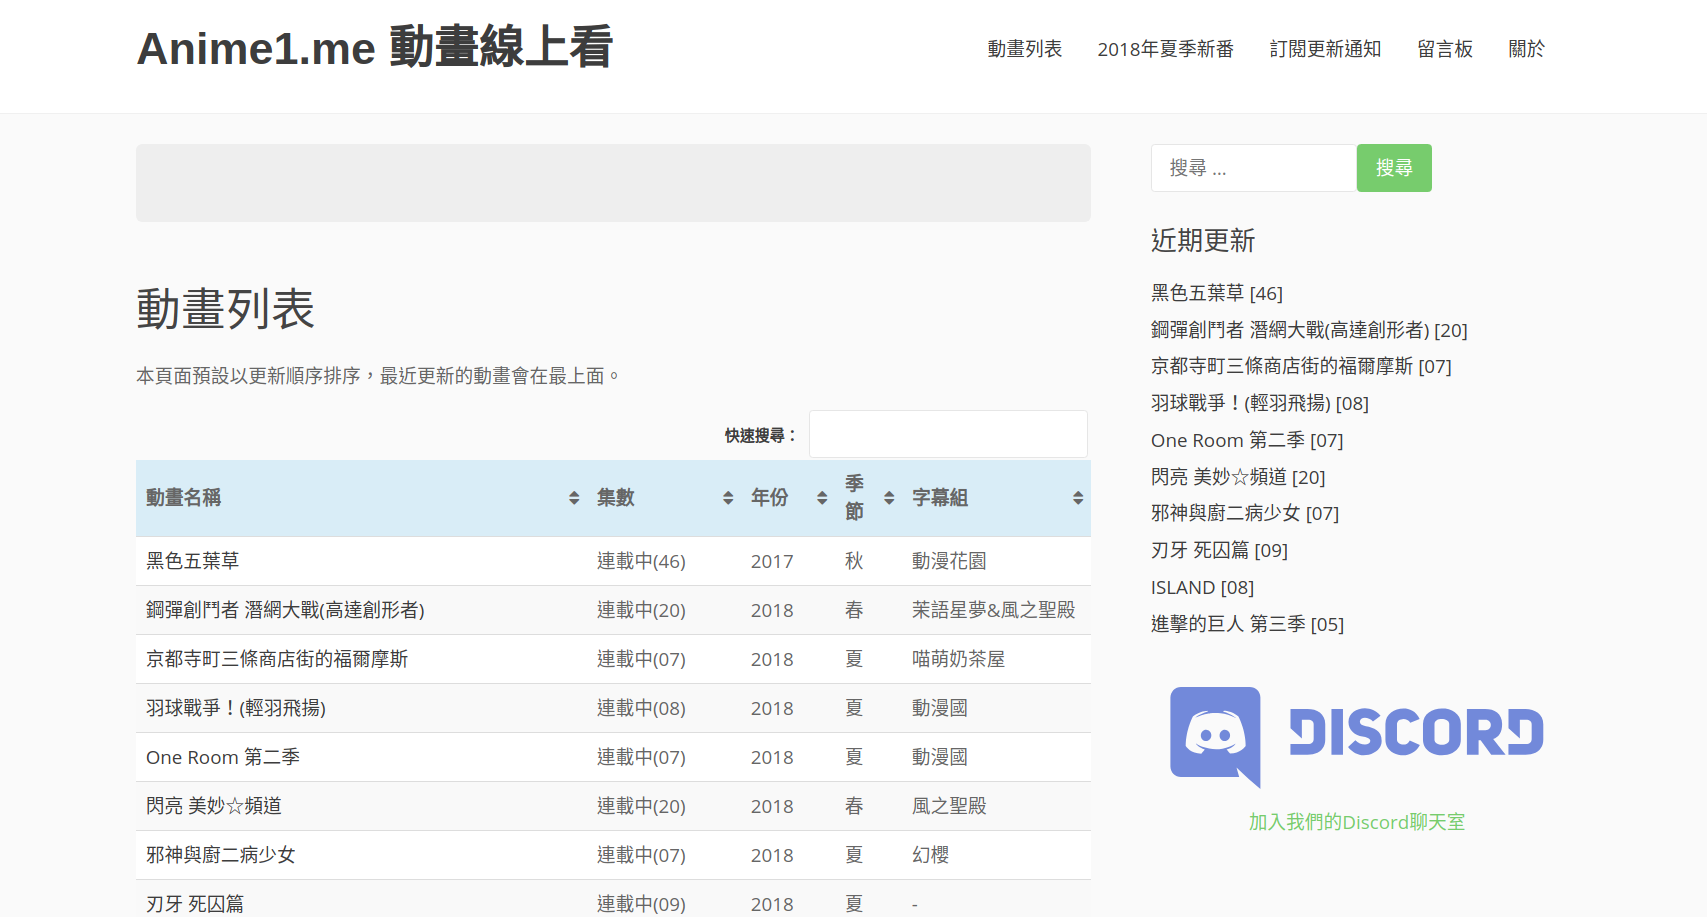Click the Anime1.me 動畫線上看 site title
Image resolution: width=1707 pixels, height=917 pixels.
click(x=375, y=48)
